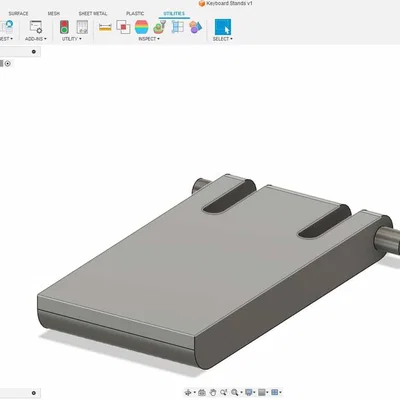The height and width of the screenshot is (400, 400).
Task: Activate the radio button beside browser root
Action: coord(8,63)
